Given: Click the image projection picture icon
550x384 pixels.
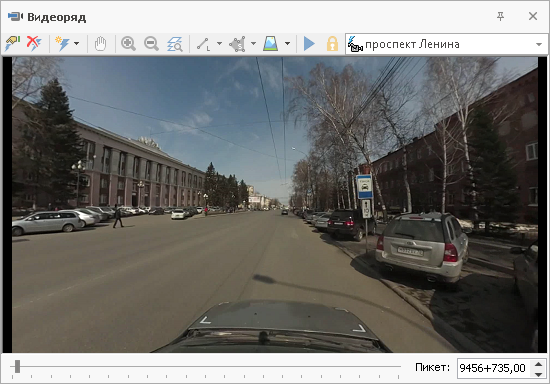Looking at the screenshot, I should coord(270,44).
